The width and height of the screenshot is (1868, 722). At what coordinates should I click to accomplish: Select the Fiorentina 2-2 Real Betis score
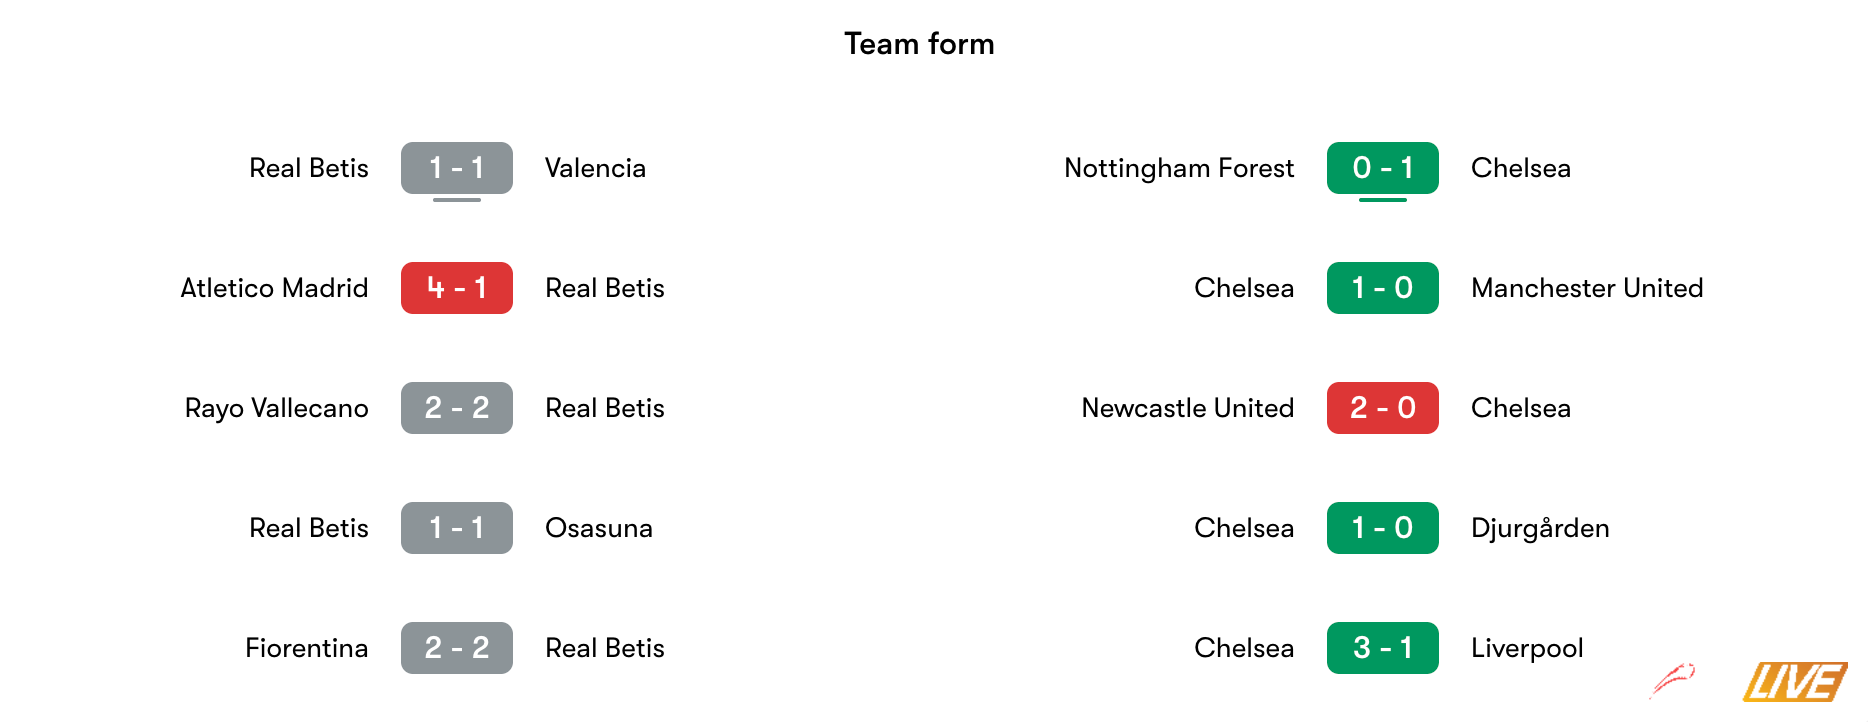pyautogui.click(x=457, y=648)
